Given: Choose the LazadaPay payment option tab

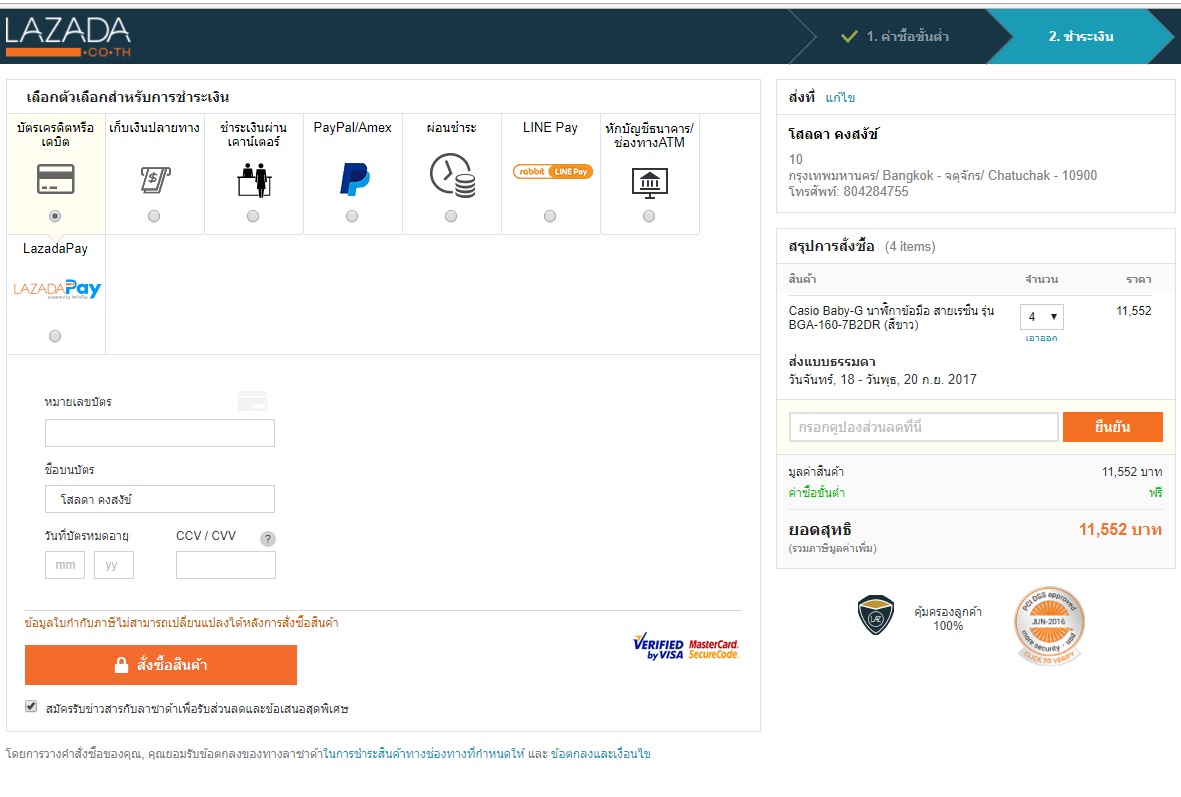Looking at the screenshot, I should pyautogui.click(x=56, y=294).
